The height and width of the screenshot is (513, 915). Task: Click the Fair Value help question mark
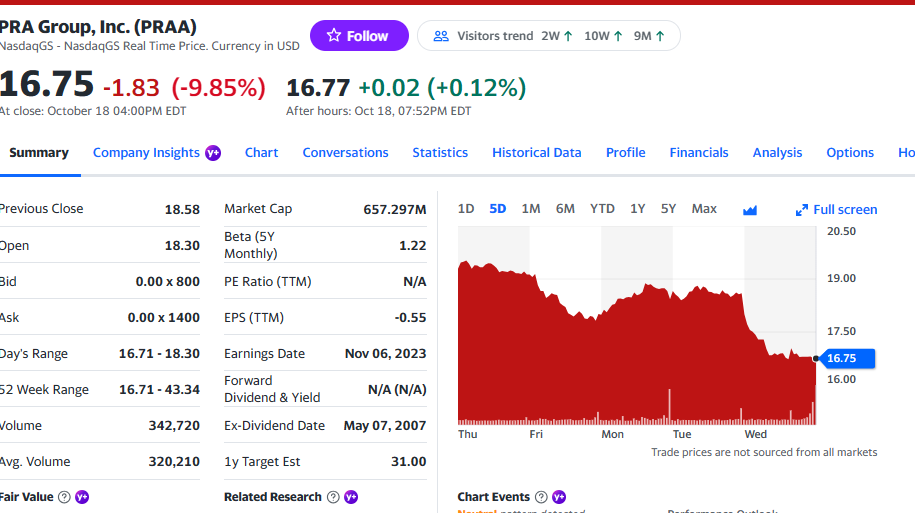(x=65, y=497)
